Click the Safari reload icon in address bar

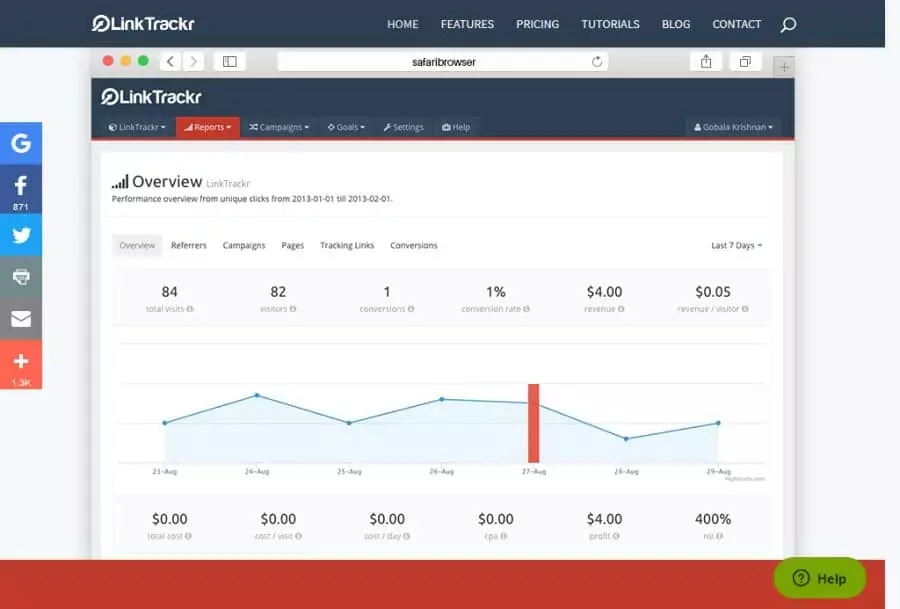pos(597,61)
